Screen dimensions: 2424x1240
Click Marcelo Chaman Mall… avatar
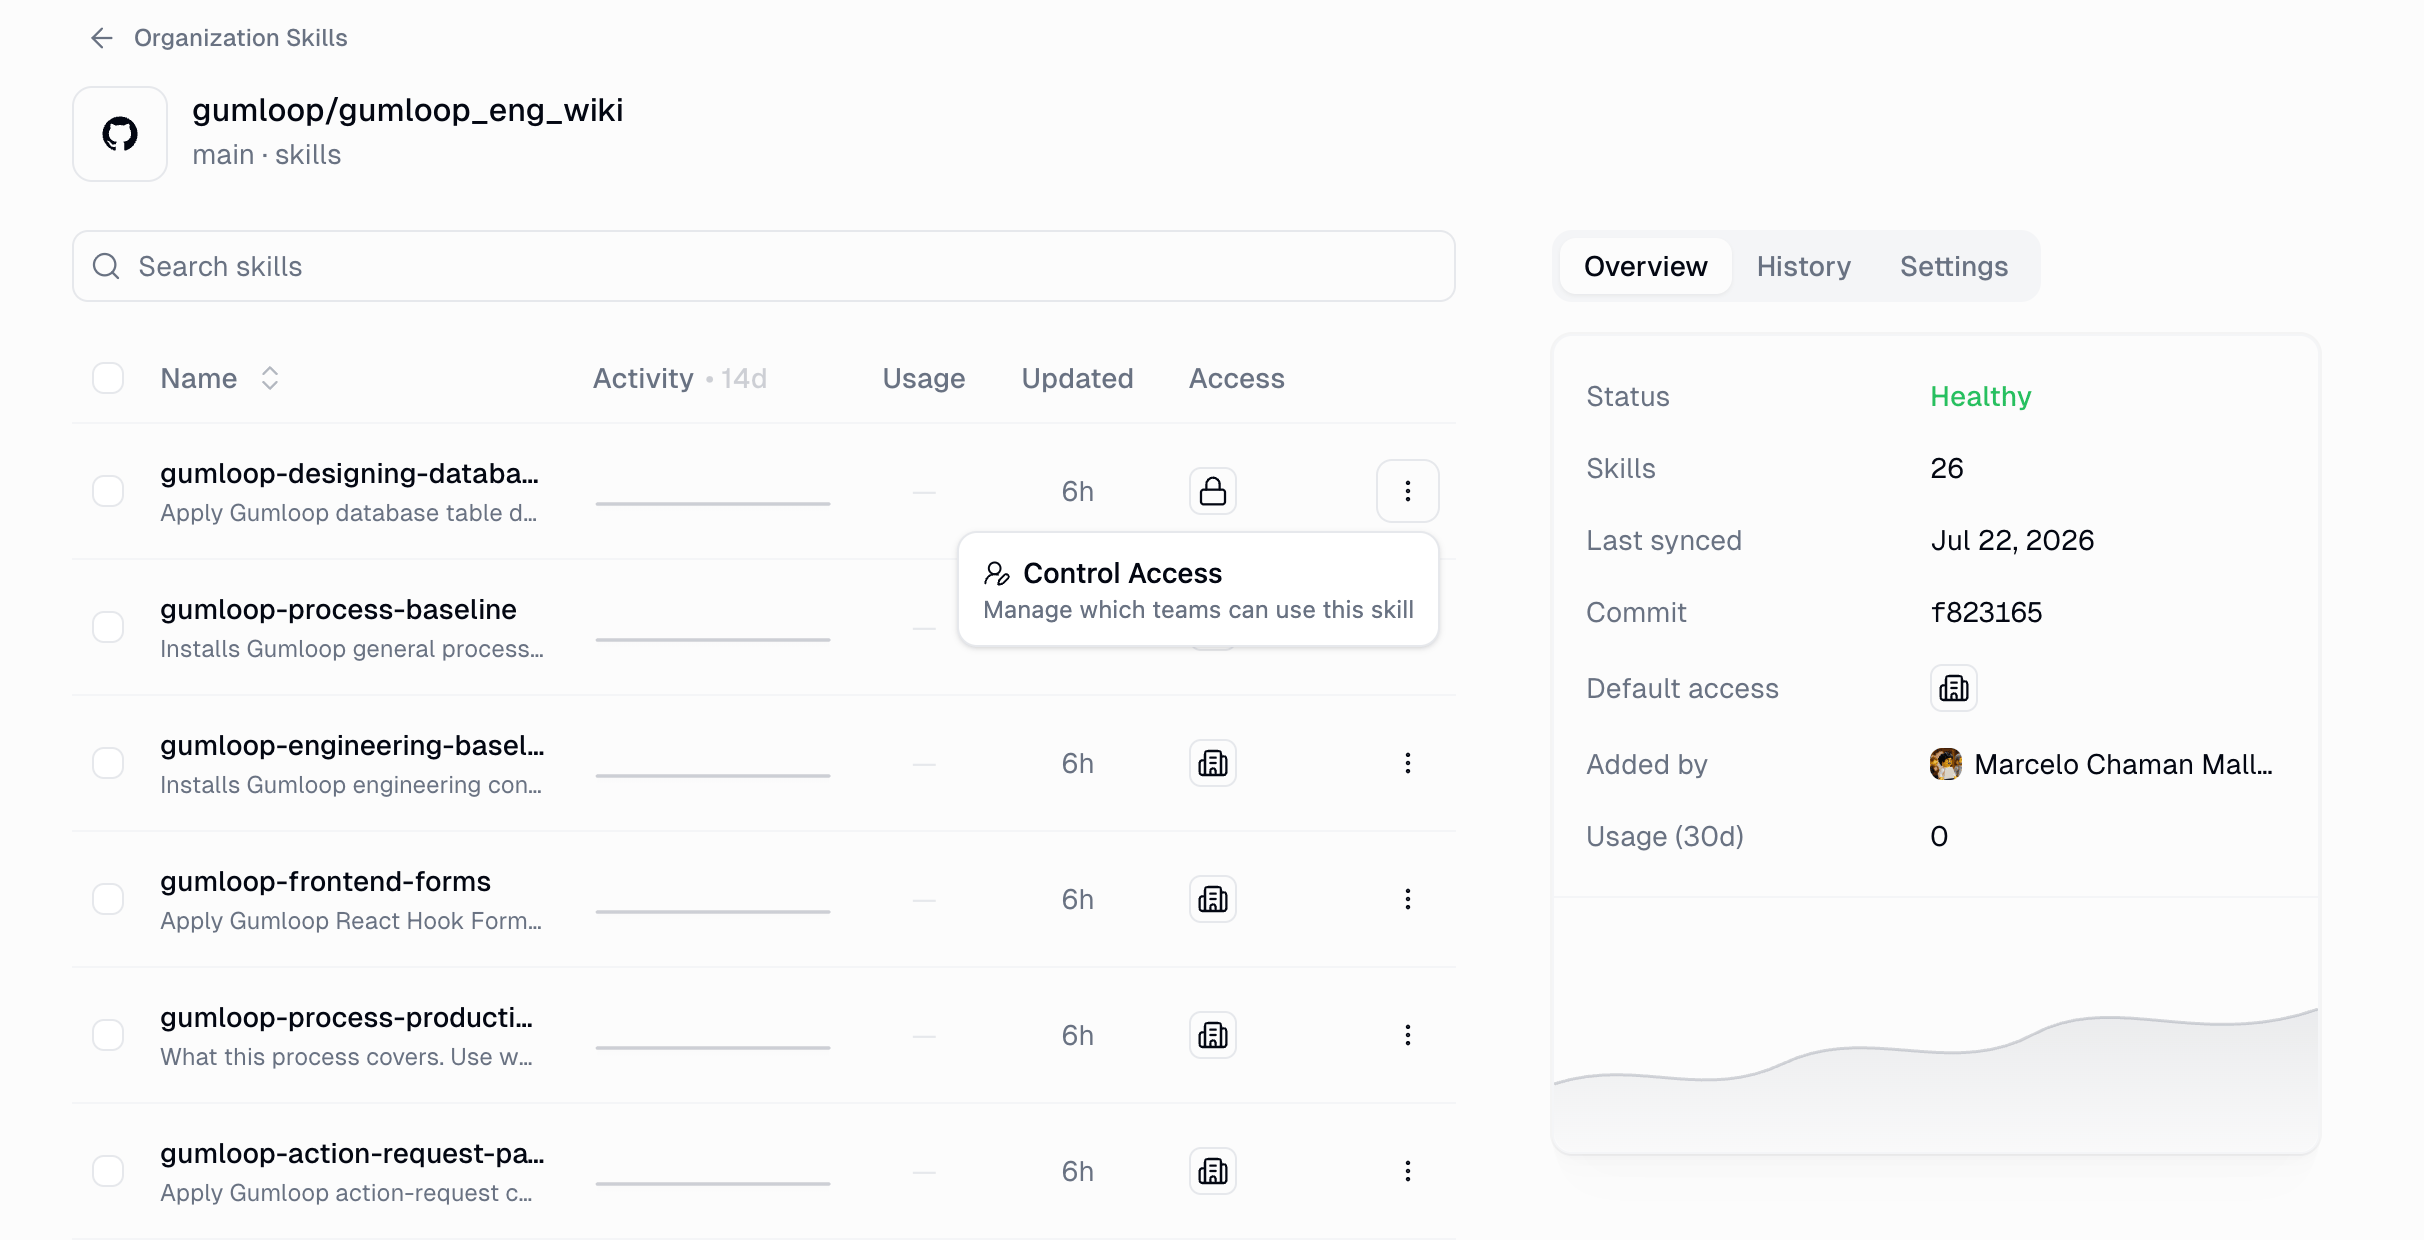click(x=1946, y=764)
